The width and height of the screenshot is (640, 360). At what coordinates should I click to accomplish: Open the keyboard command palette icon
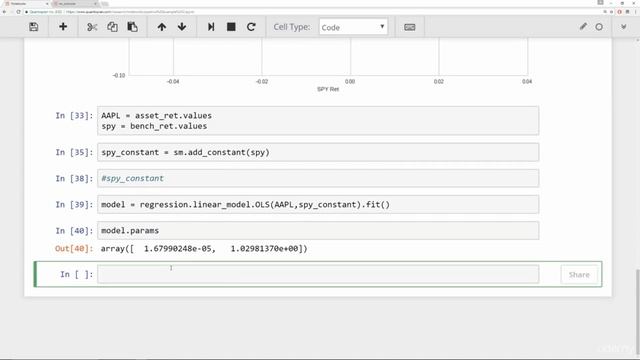[409, 27]
